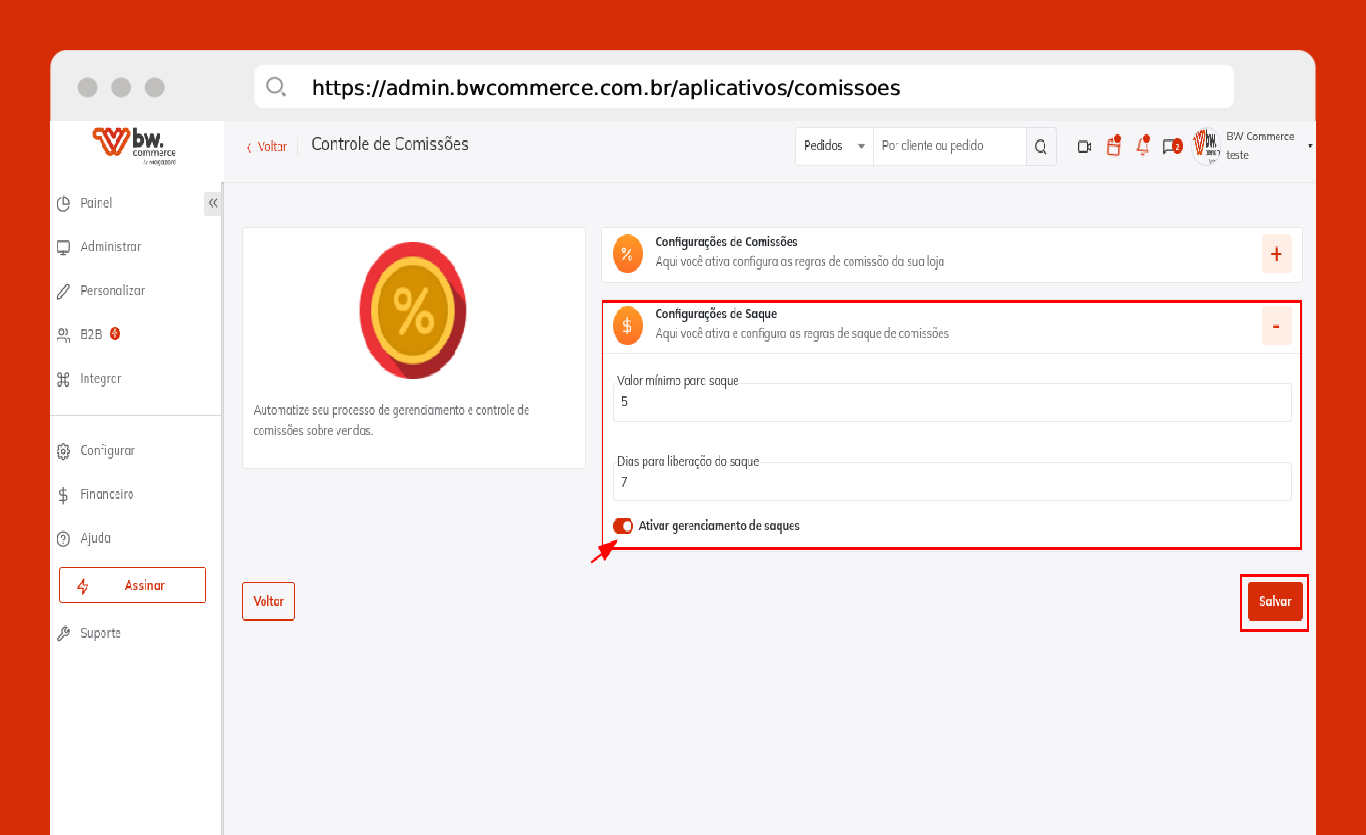Click the Configurações de Comissões title
The width and height of the screenshot is (1366, 835).
coord(726,242)
